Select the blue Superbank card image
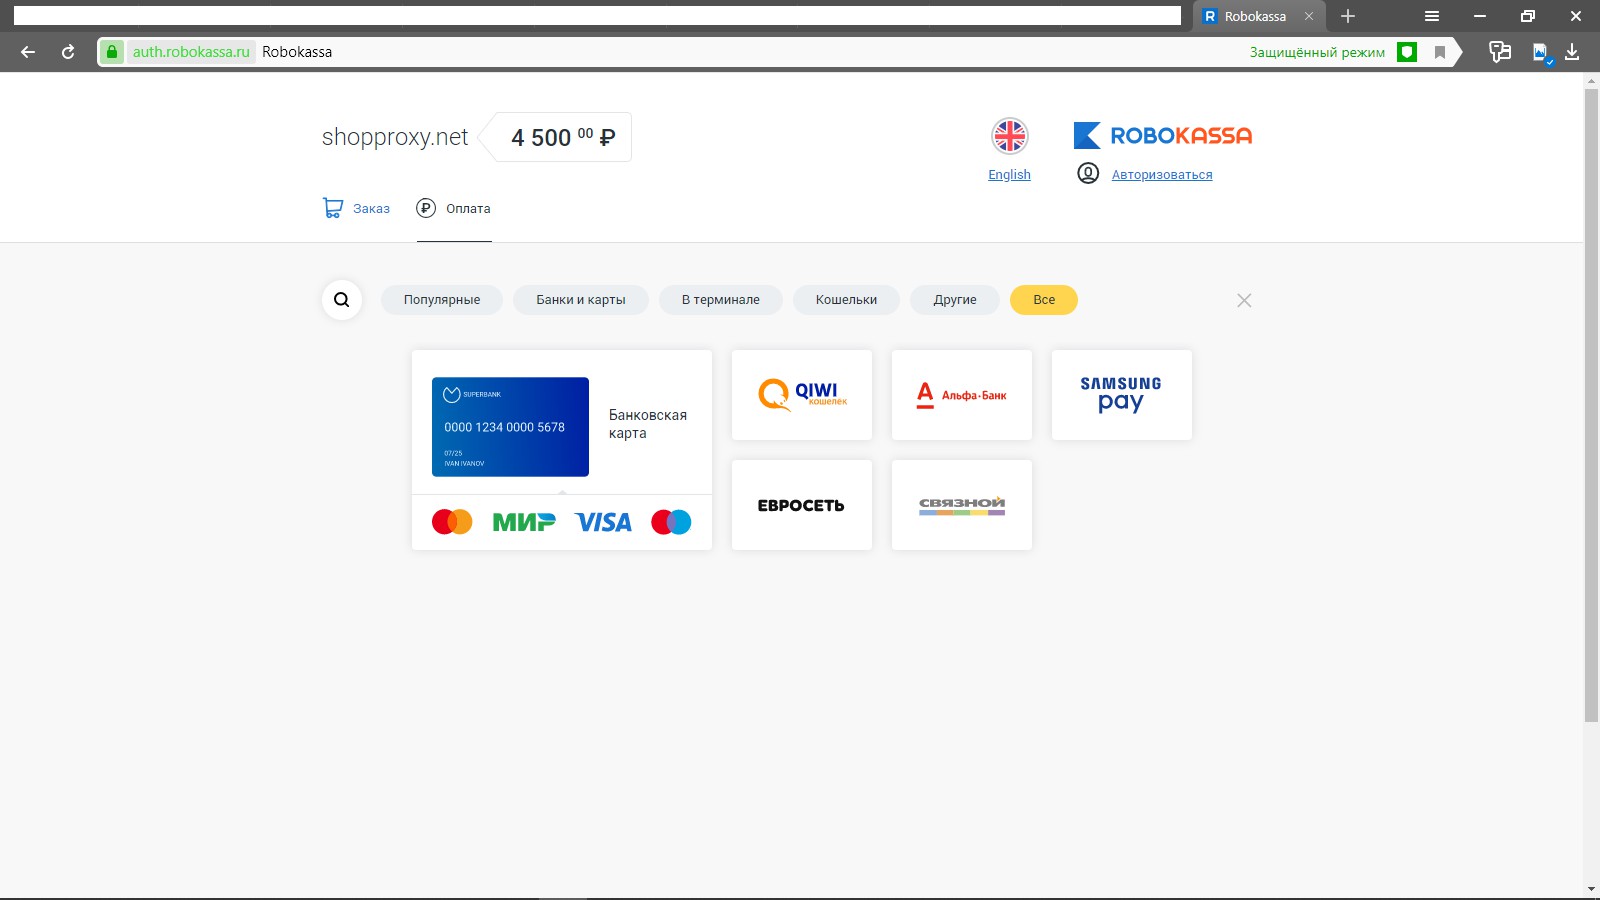The image size is (1600, 900). tap(510, 427)
